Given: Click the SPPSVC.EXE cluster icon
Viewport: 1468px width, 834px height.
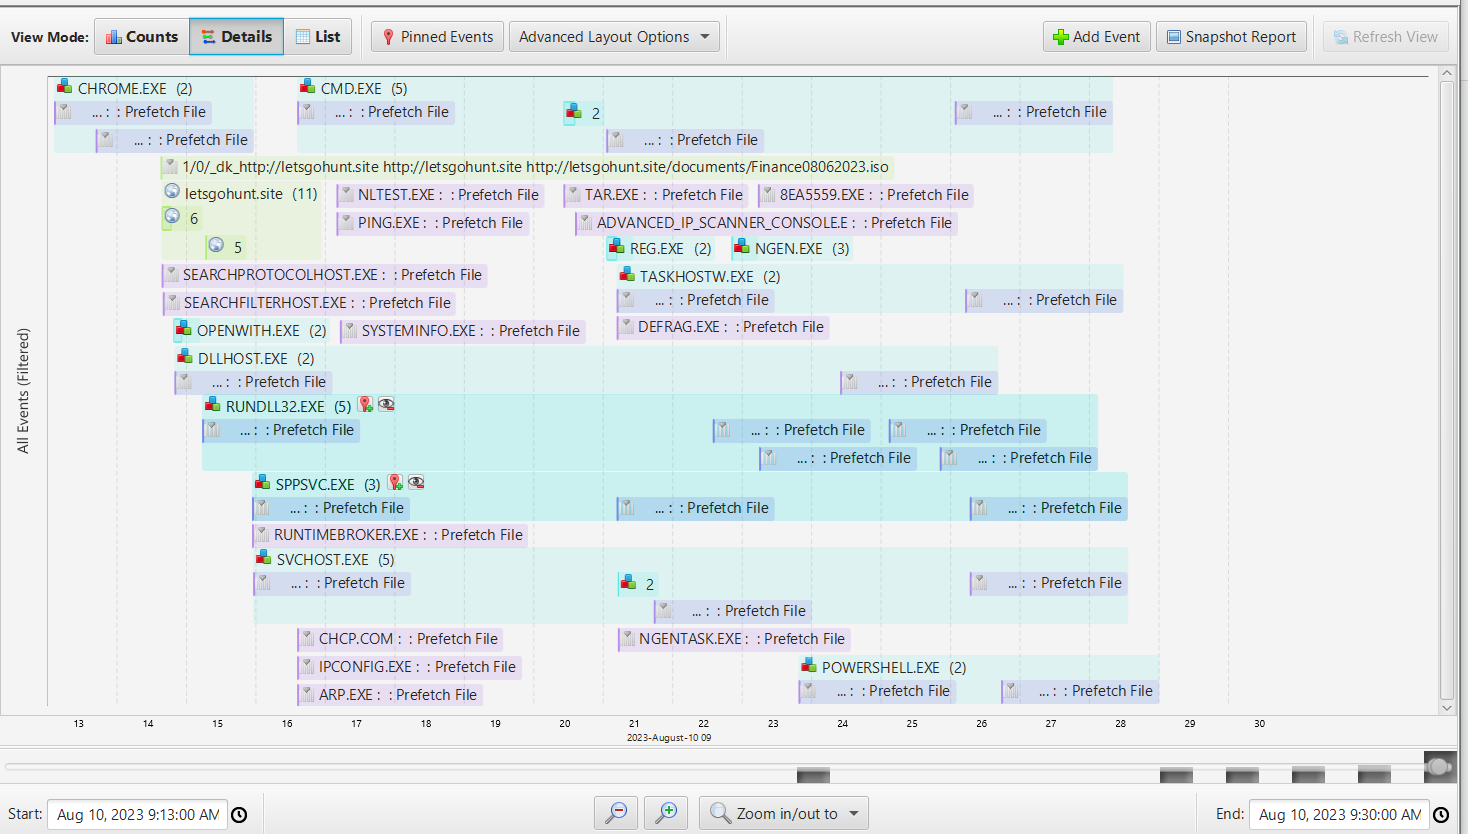Looking at the screenshot, I should [263, 483].
